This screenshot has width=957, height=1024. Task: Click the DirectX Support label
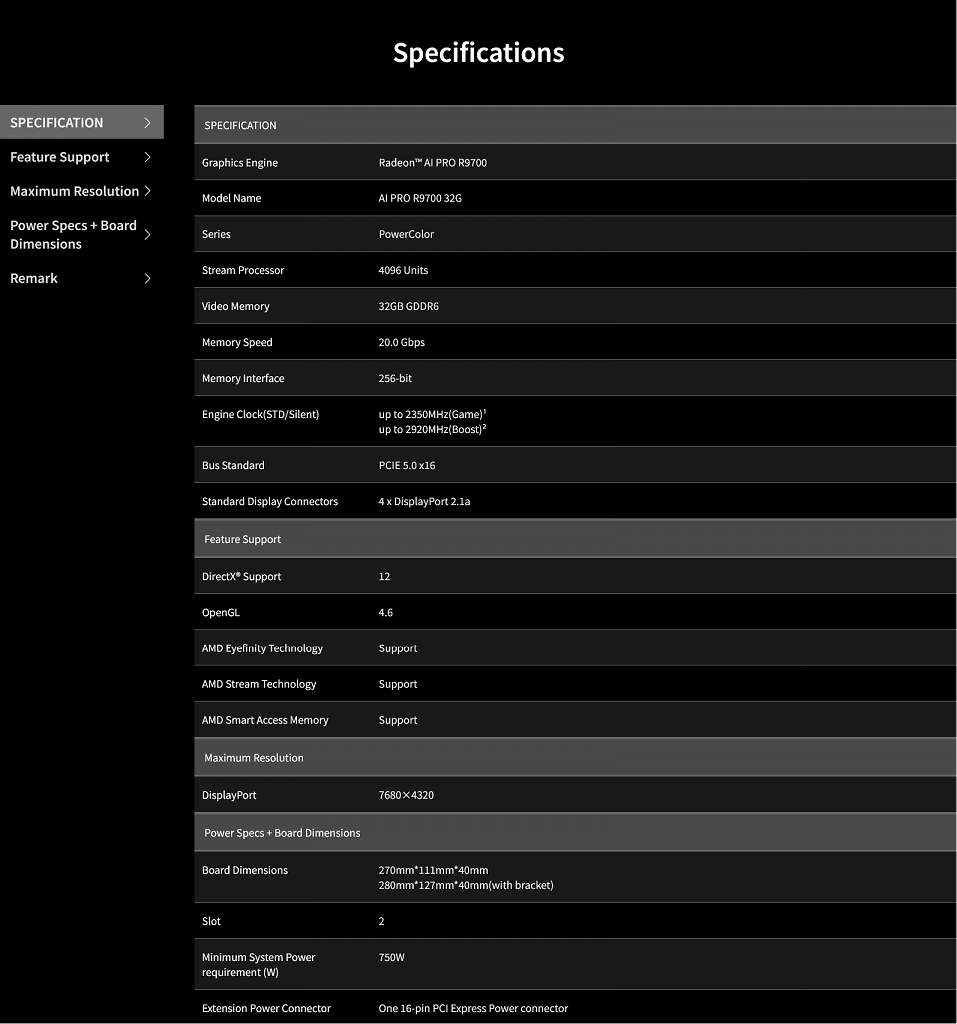pyautogui.click(x=242, y=576)
